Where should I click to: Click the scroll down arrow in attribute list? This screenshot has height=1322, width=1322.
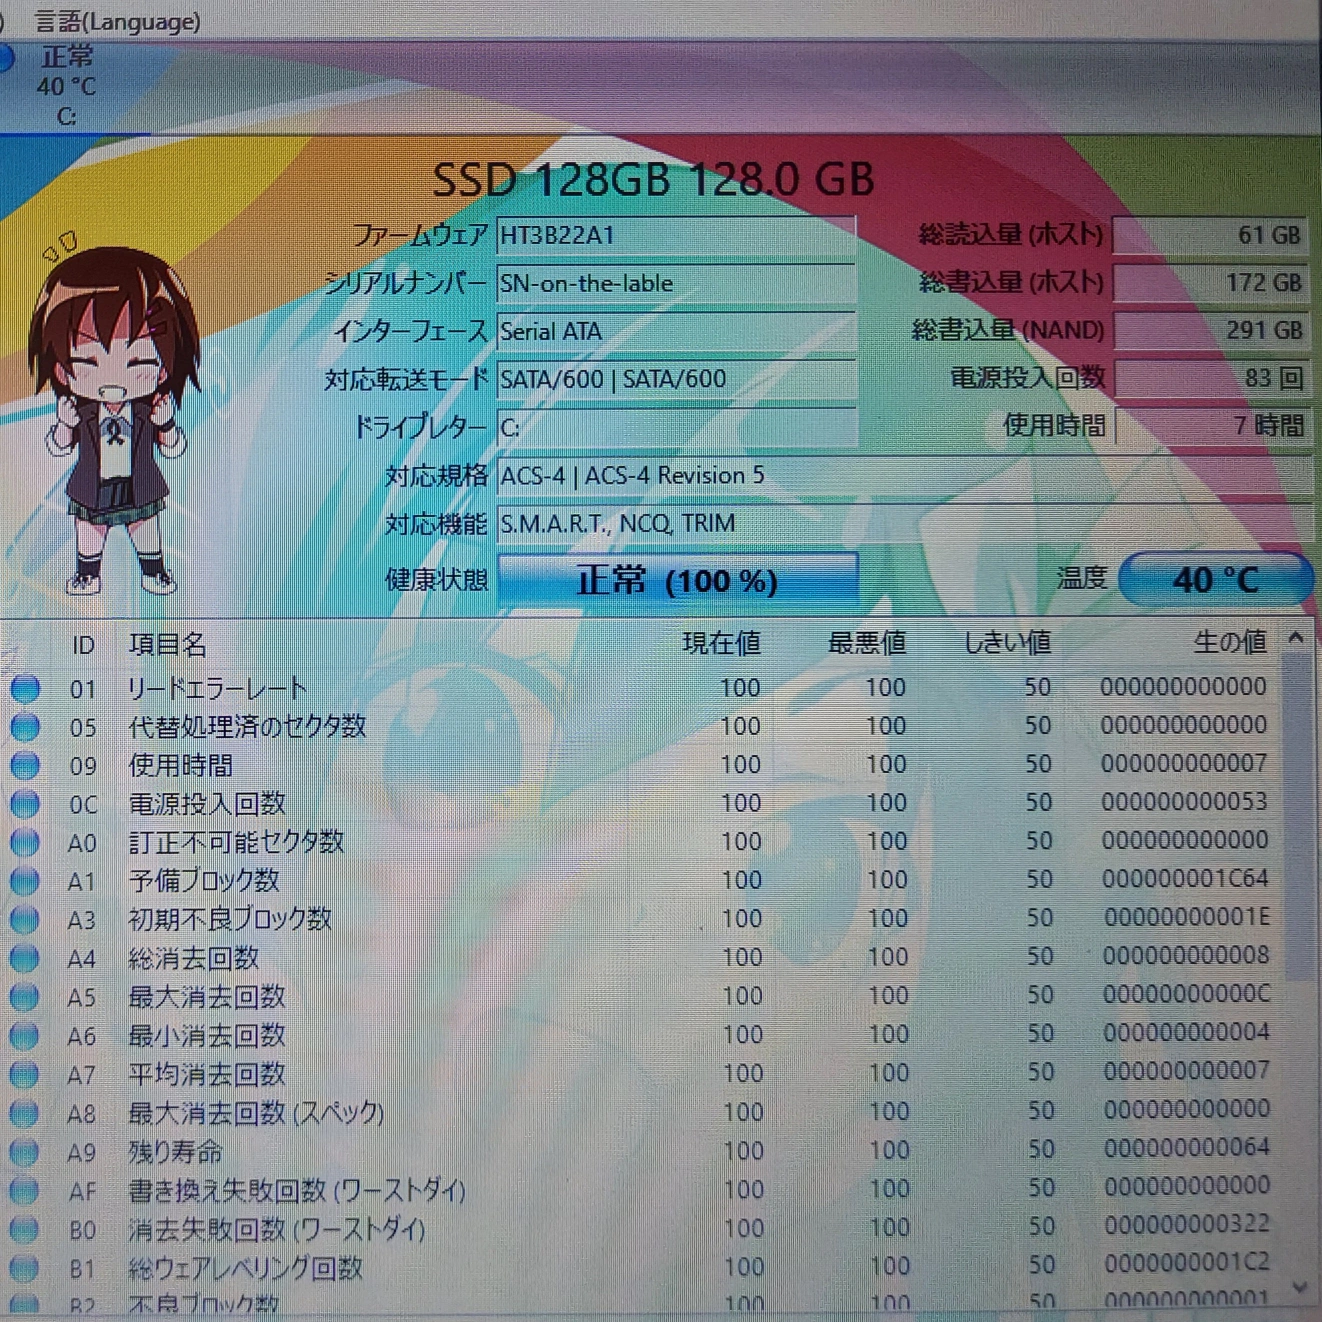[x=1299, y=1288]
